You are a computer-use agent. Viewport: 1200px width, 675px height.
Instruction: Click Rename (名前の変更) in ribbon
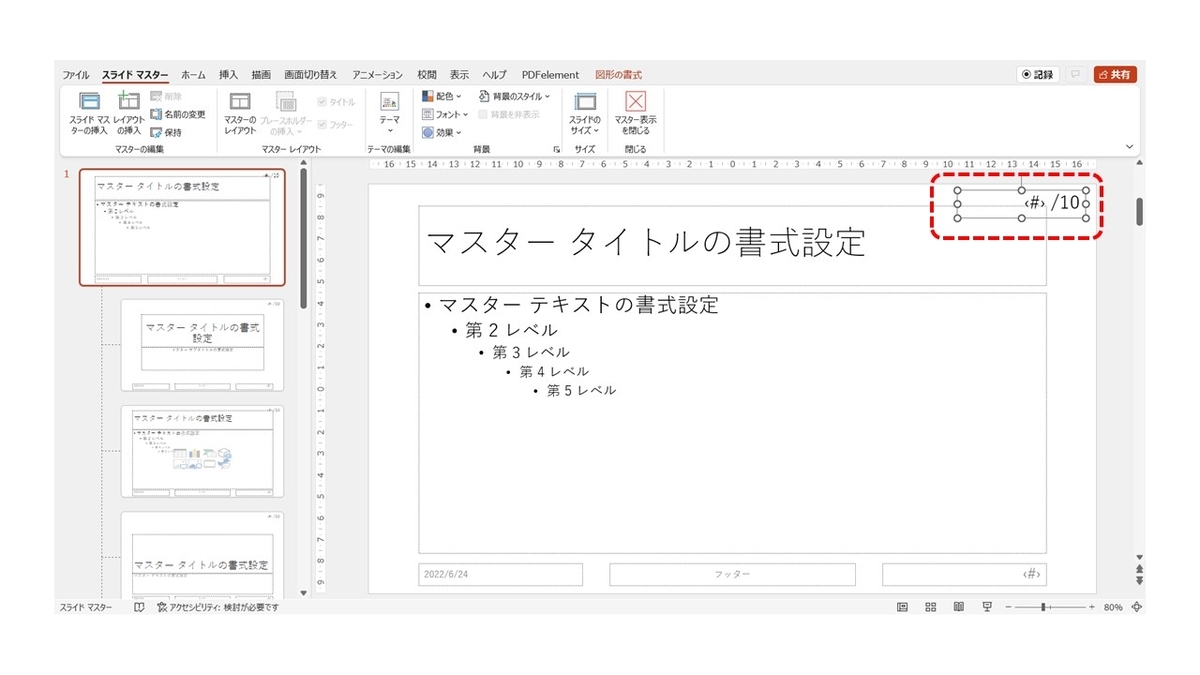(x=178, y=114)
